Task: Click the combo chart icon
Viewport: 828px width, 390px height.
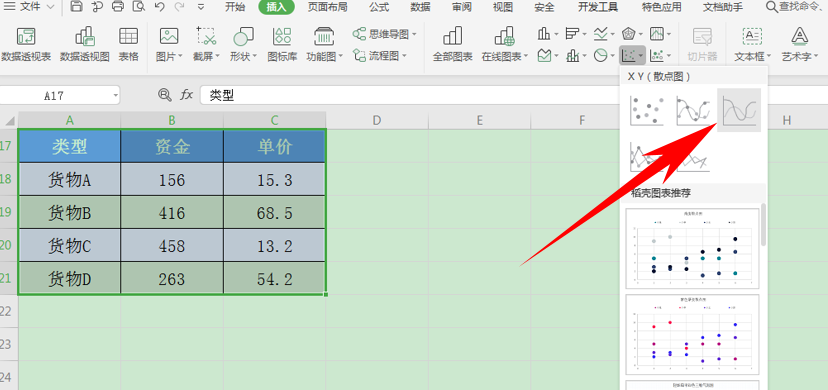Action: click(572, 55)
